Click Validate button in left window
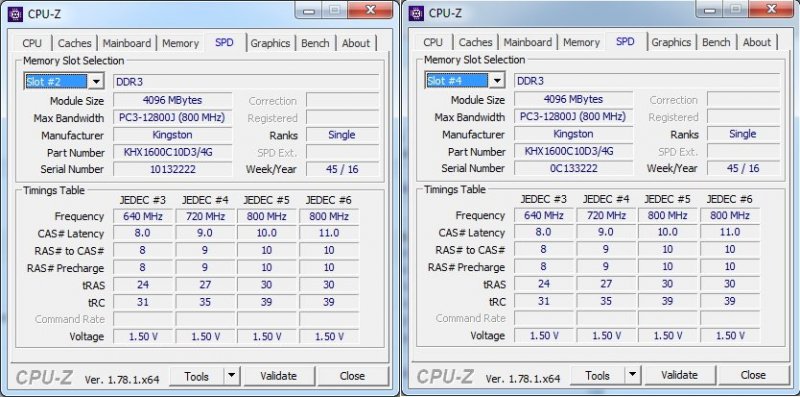800x397 pixels. tap(279, 376)
